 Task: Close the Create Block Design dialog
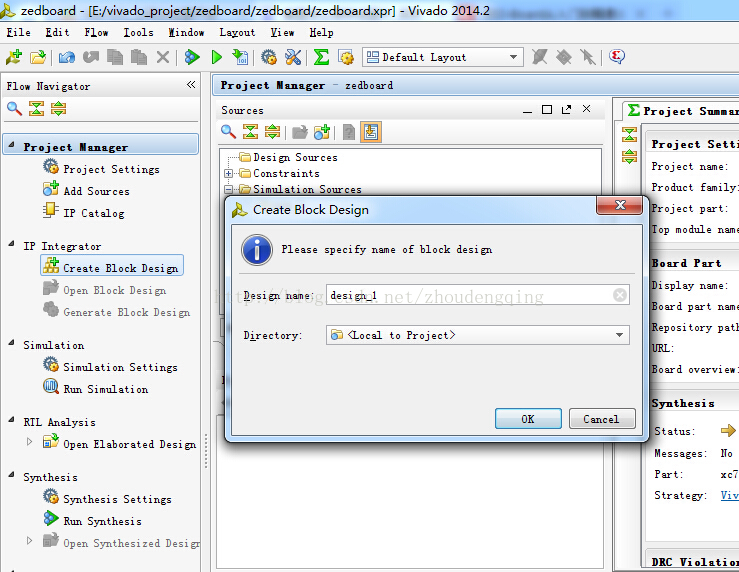619,205
